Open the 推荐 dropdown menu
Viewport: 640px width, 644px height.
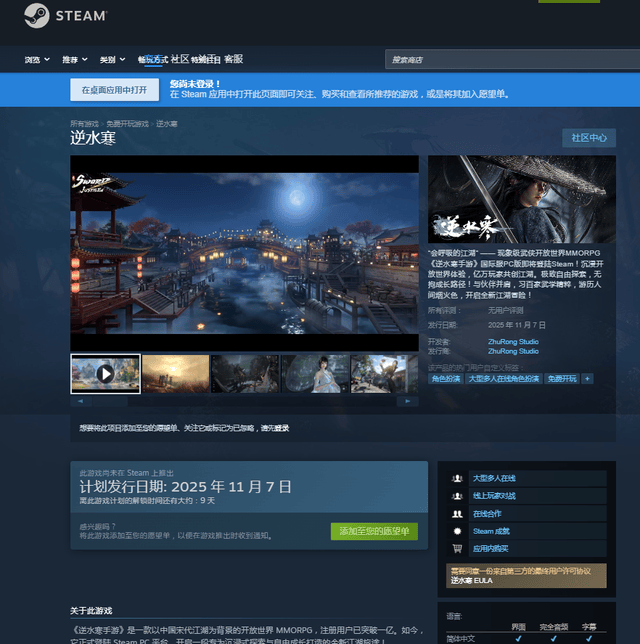point(75,60)
